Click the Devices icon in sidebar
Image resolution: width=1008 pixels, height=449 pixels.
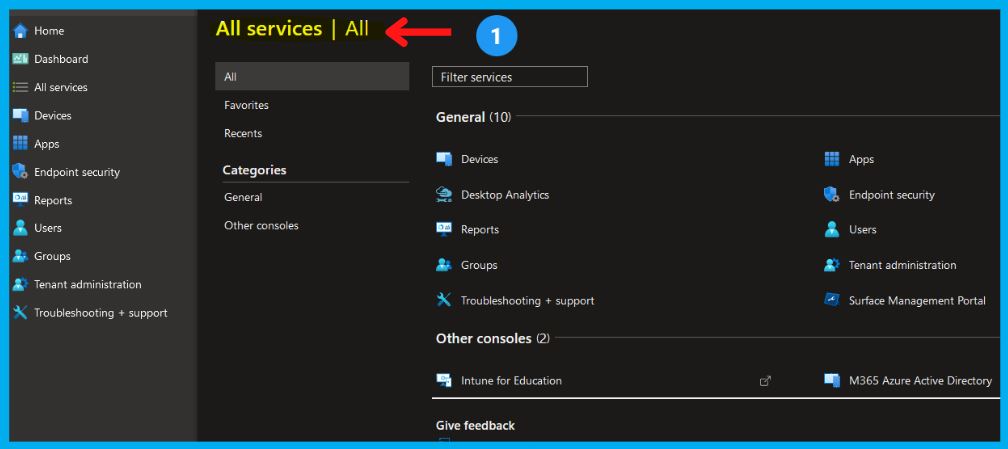pyautogui.click(x=21, y=116)
